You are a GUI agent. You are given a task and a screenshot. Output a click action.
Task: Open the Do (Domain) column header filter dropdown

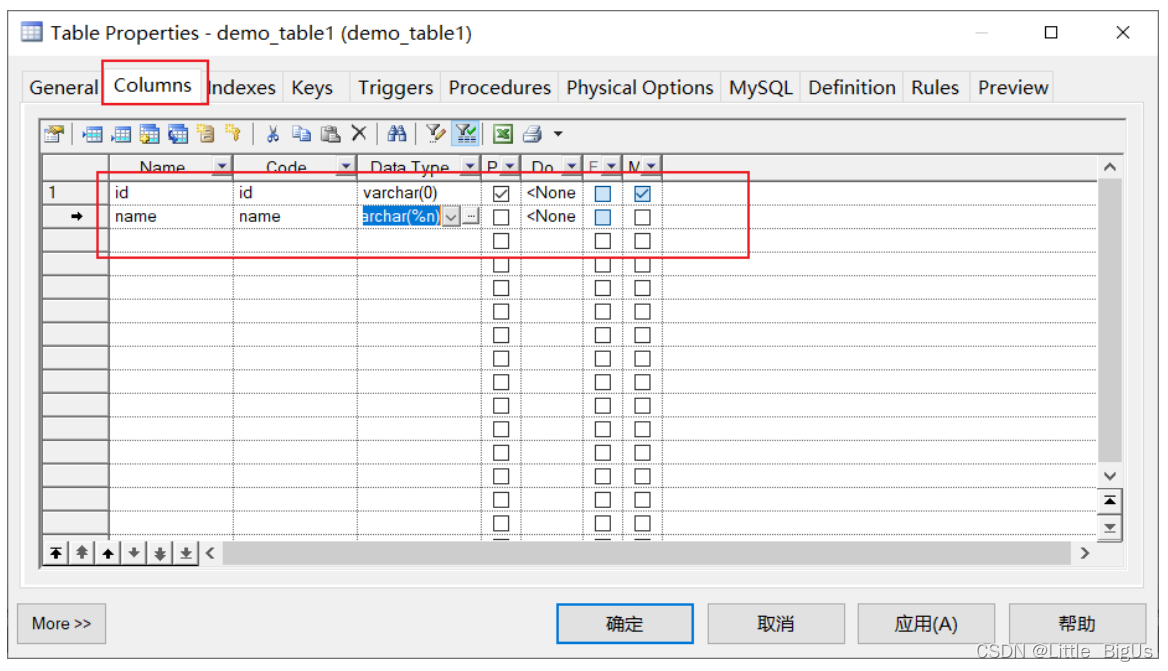571,166
